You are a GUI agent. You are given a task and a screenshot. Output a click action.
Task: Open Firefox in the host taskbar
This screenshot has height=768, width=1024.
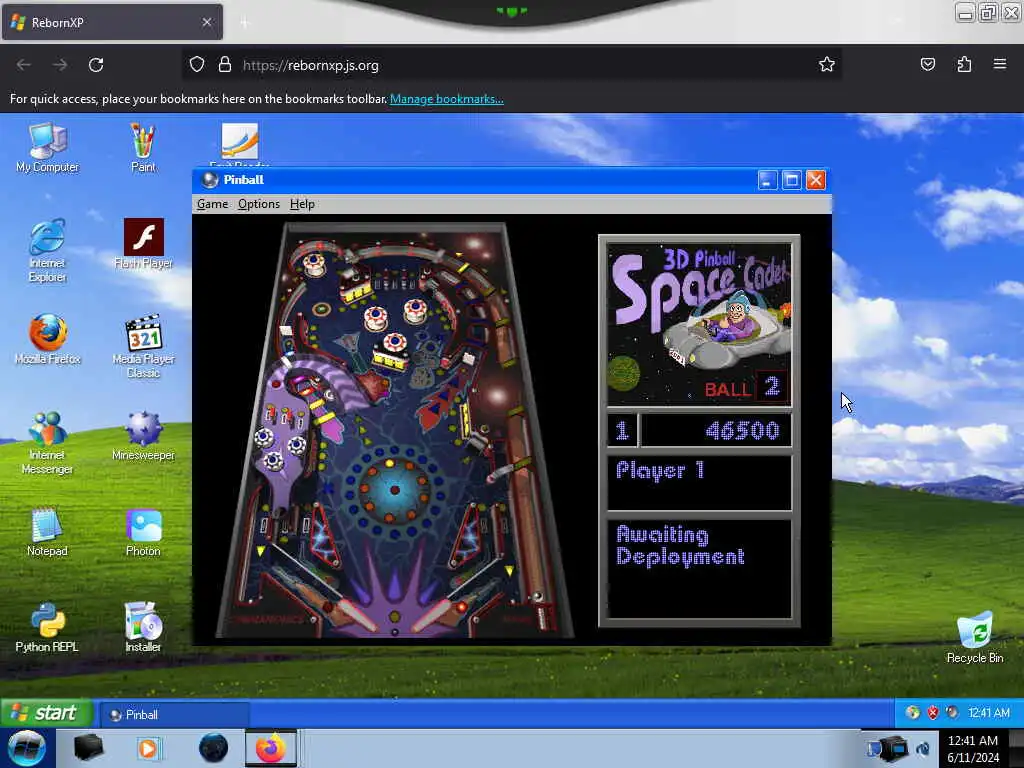[271, 748]
